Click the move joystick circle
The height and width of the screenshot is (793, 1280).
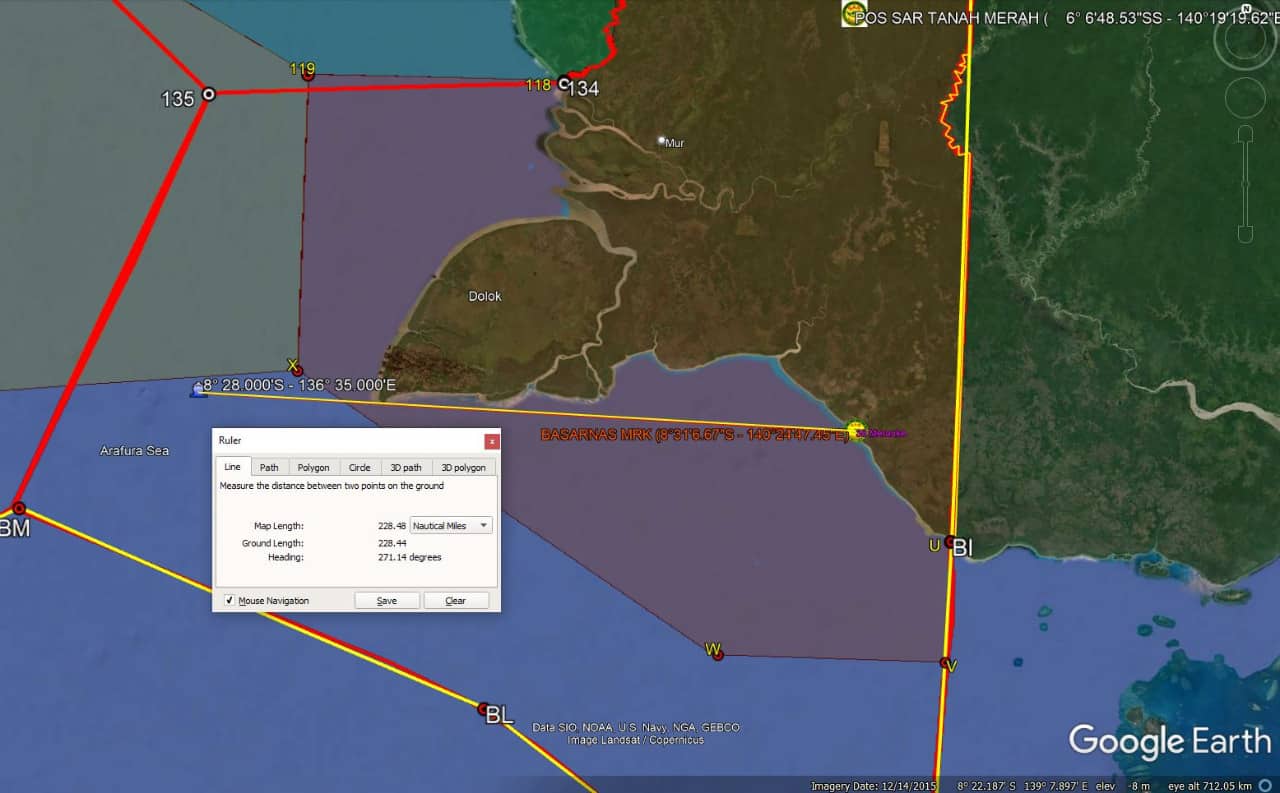tap(1244, 98)
